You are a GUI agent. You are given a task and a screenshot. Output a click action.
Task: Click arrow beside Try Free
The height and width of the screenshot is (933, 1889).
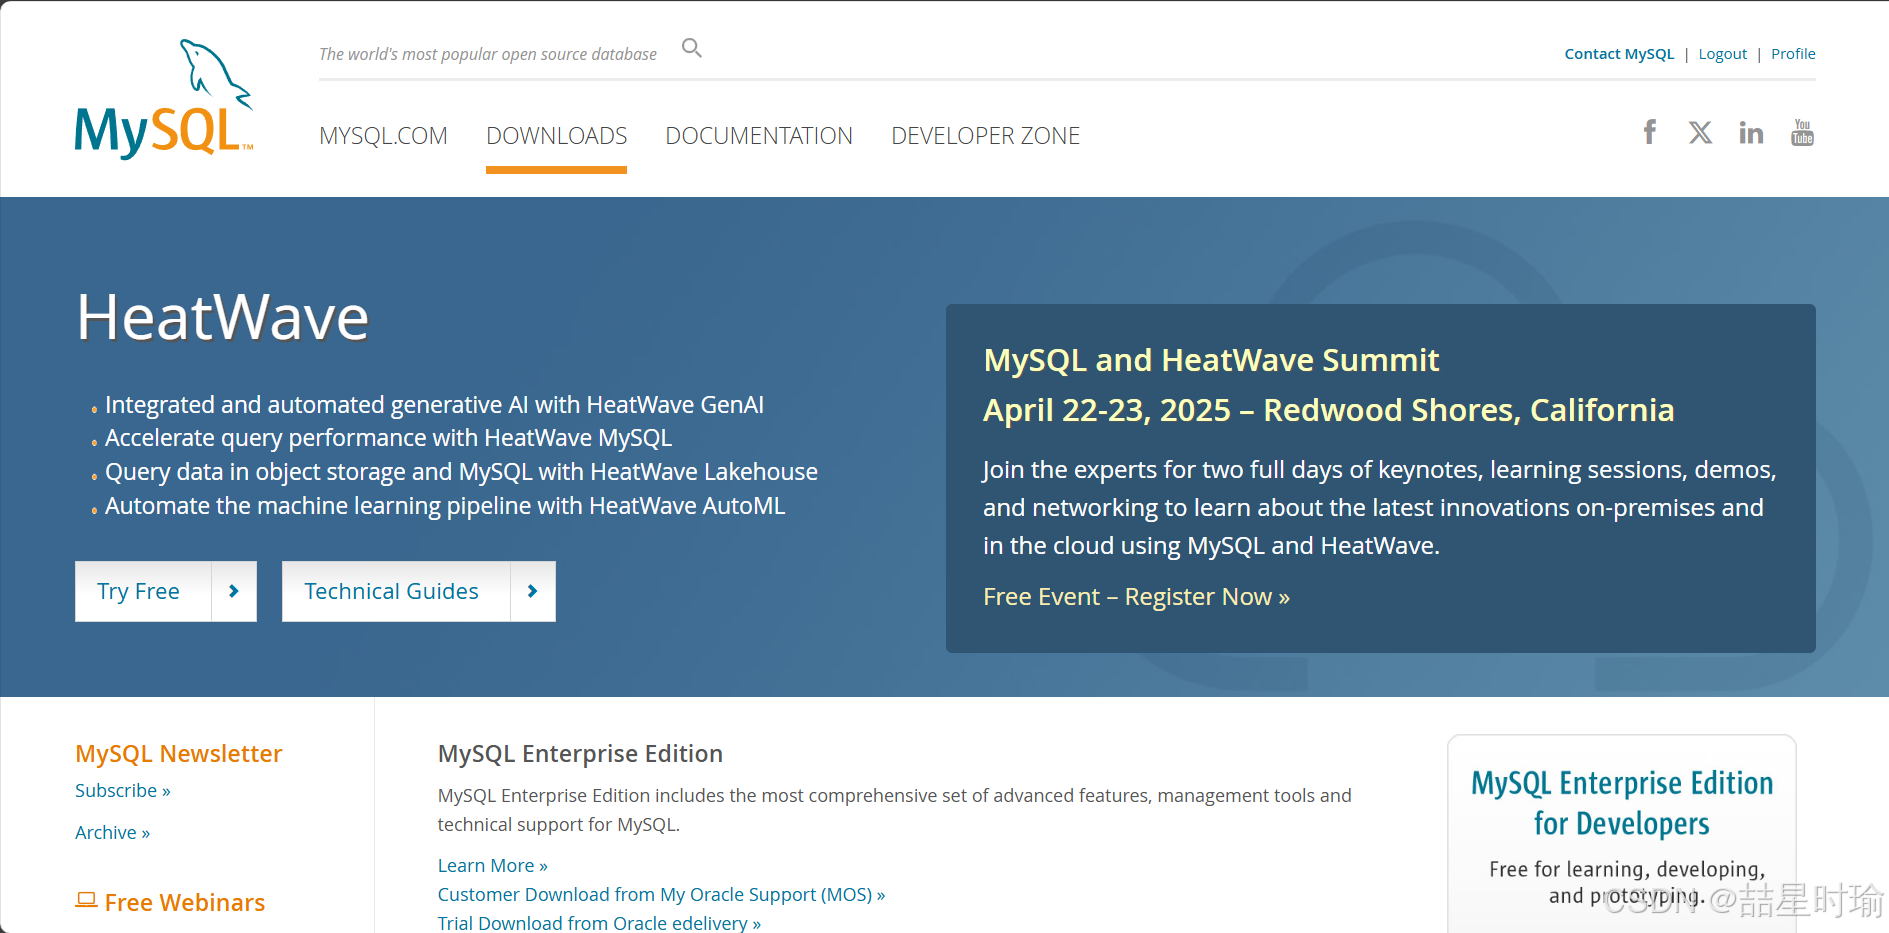tap(234, 591)
